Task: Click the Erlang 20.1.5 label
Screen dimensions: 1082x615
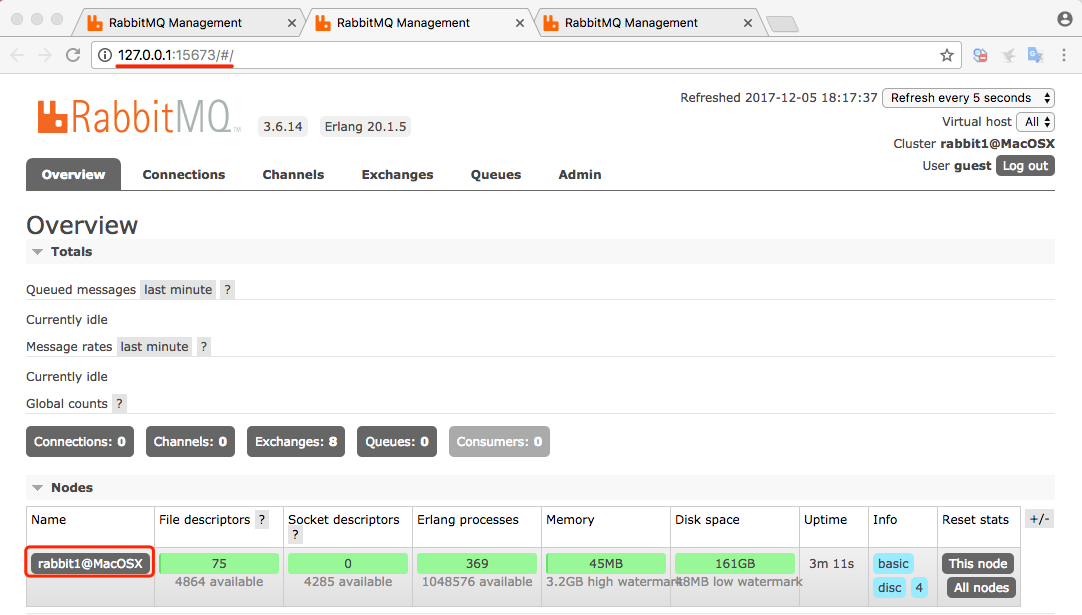Action: coord(365,127)
